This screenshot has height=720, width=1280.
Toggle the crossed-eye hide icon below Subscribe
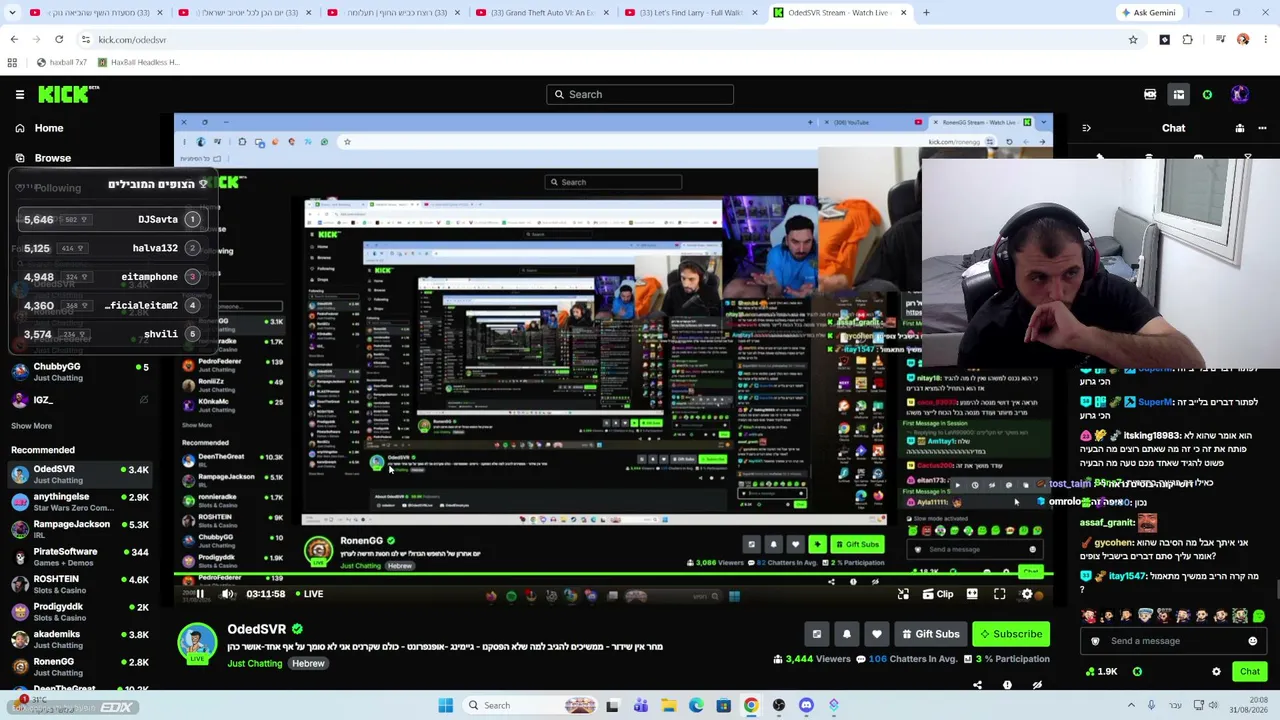tap(1037, 685)
